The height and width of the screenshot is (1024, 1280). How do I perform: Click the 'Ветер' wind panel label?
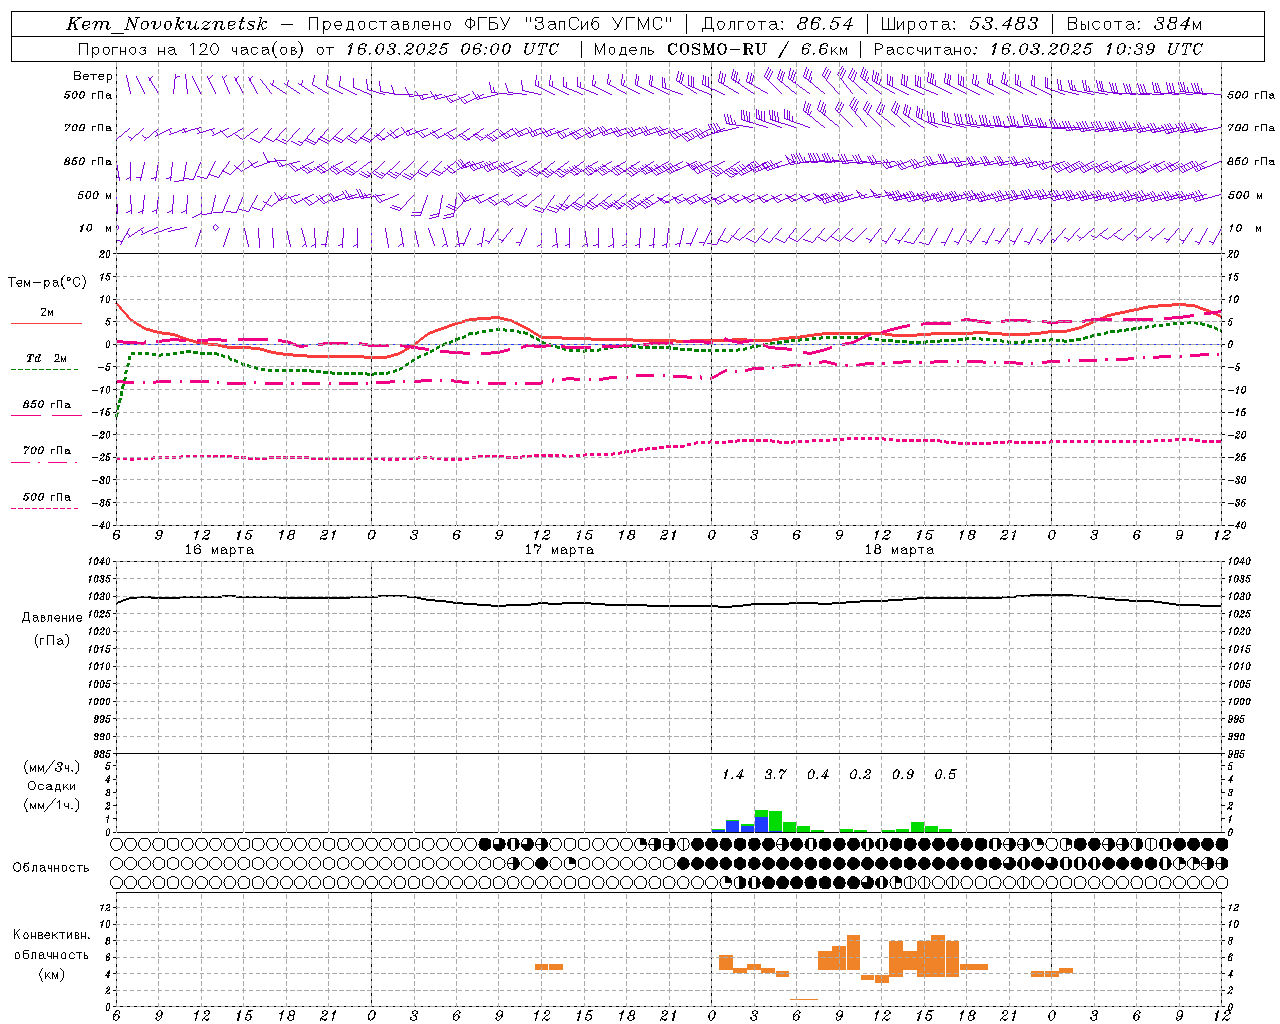coord(92,76)
